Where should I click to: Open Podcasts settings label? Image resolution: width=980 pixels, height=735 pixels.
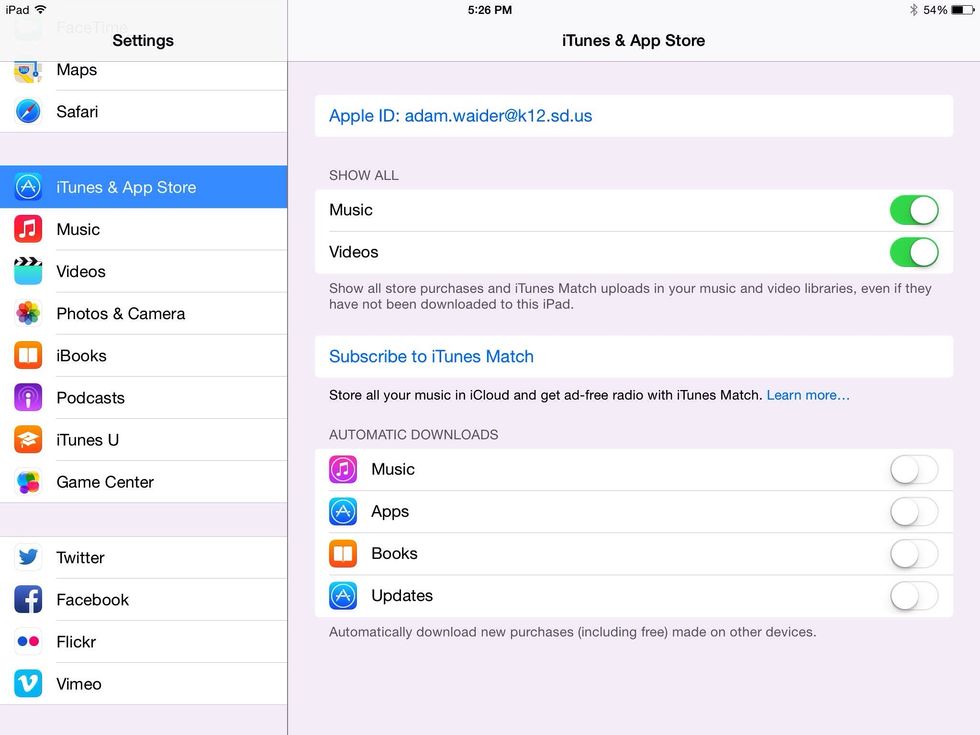(91, 398)
